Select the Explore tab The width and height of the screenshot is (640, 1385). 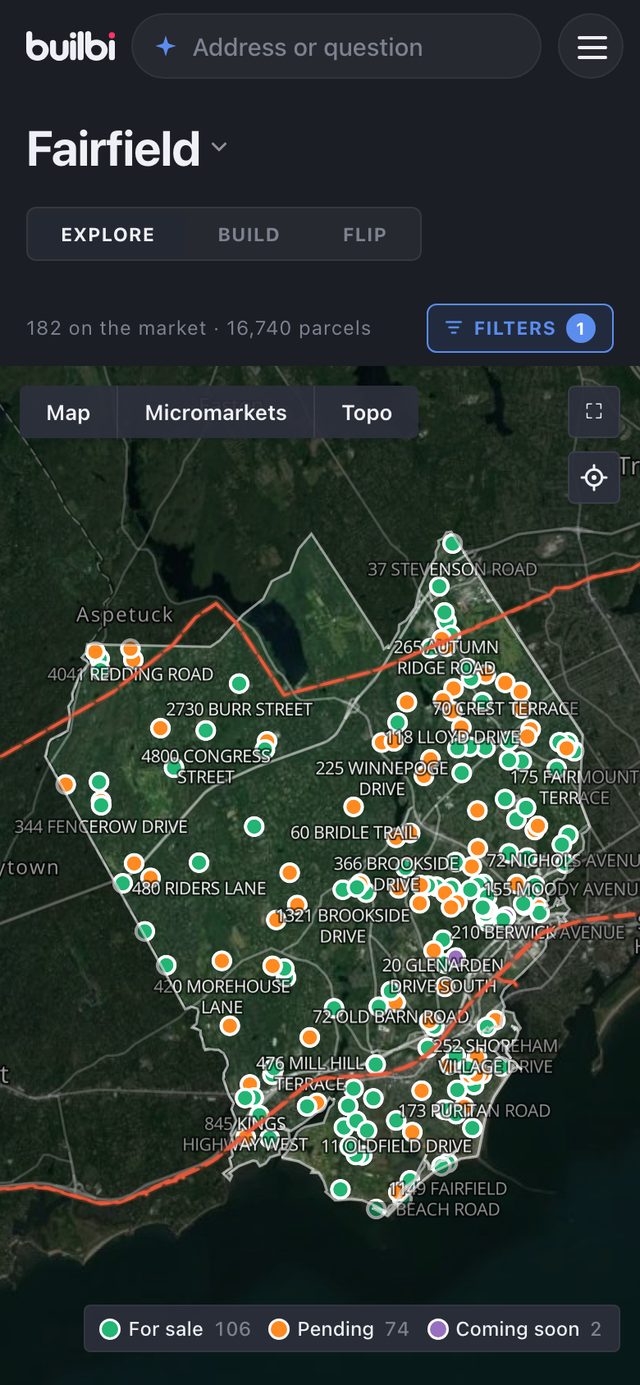pos(108,235)
